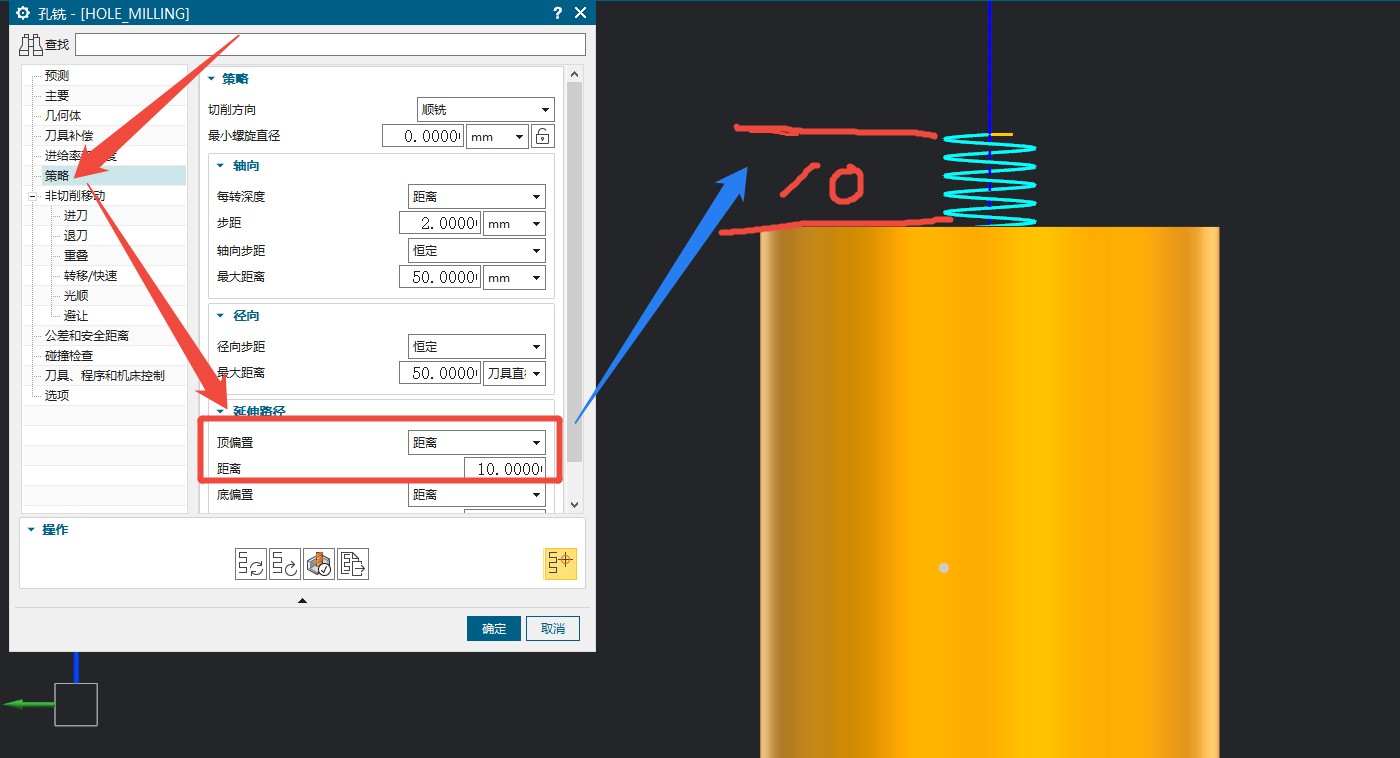Click the settings panel vertical scrollbar thumb
The height and width of the screenshot is (758, 1400).
point(574,271)
